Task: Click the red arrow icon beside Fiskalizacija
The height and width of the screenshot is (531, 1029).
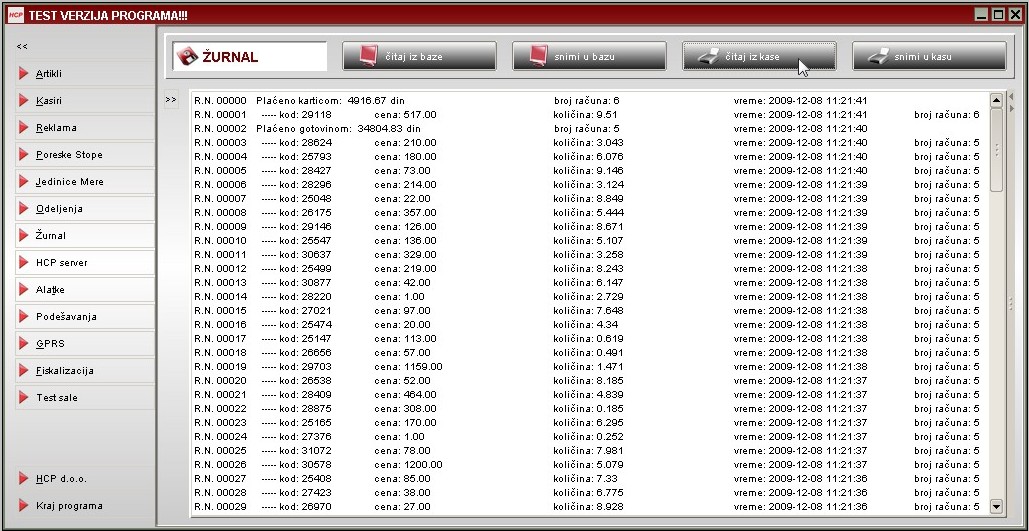Action: pyautogui.click(x=23, y=371)
